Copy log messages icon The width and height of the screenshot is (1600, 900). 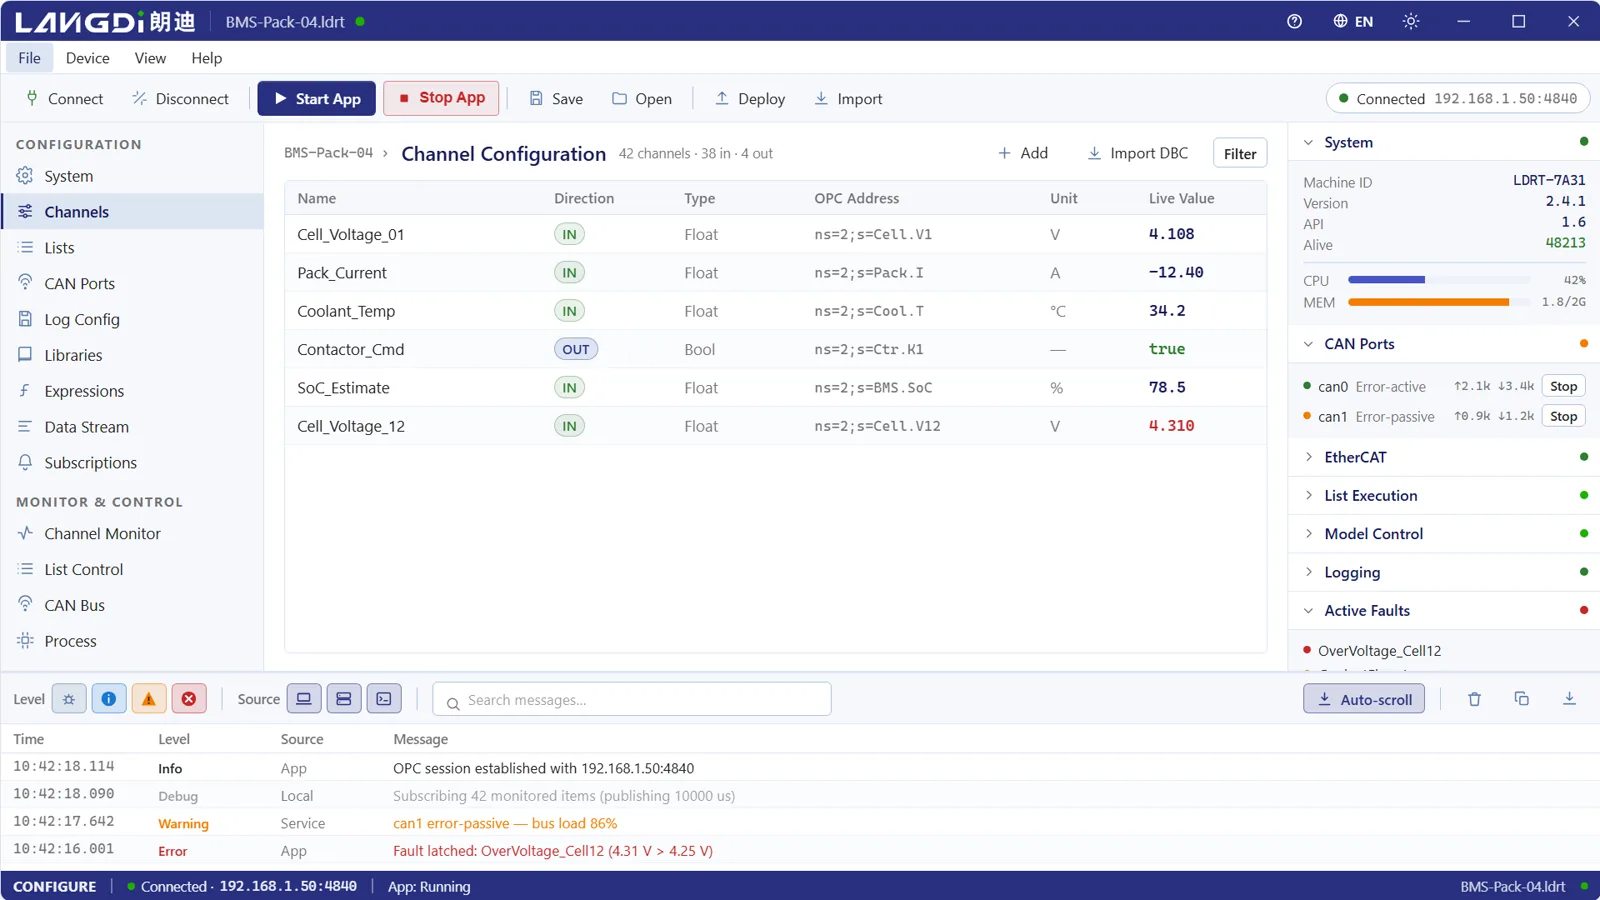[x=1522, y=699]
